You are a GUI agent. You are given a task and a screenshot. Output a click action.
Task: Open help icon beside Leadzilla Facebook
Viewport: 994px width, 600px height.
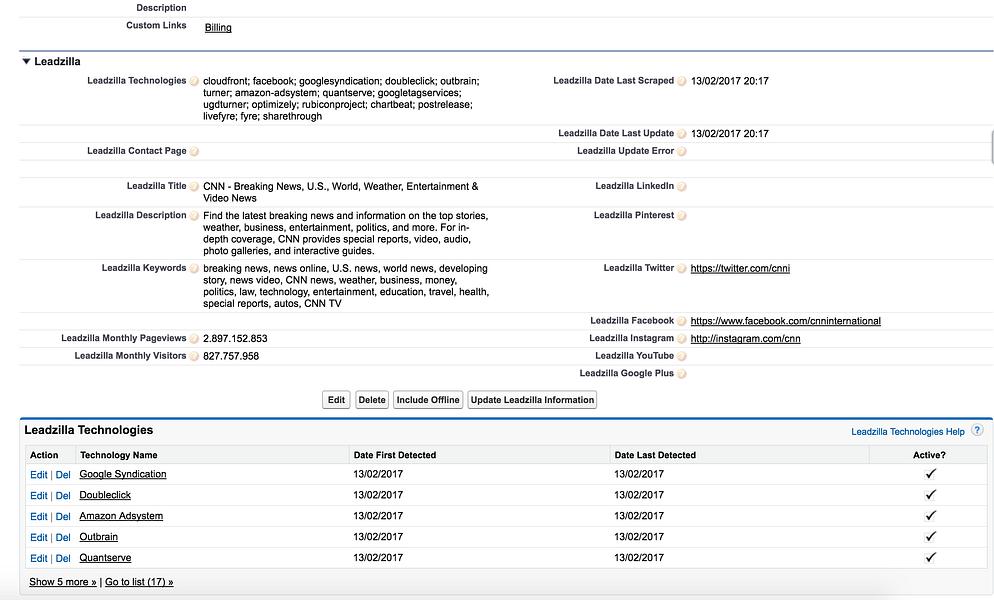(681, 321)
